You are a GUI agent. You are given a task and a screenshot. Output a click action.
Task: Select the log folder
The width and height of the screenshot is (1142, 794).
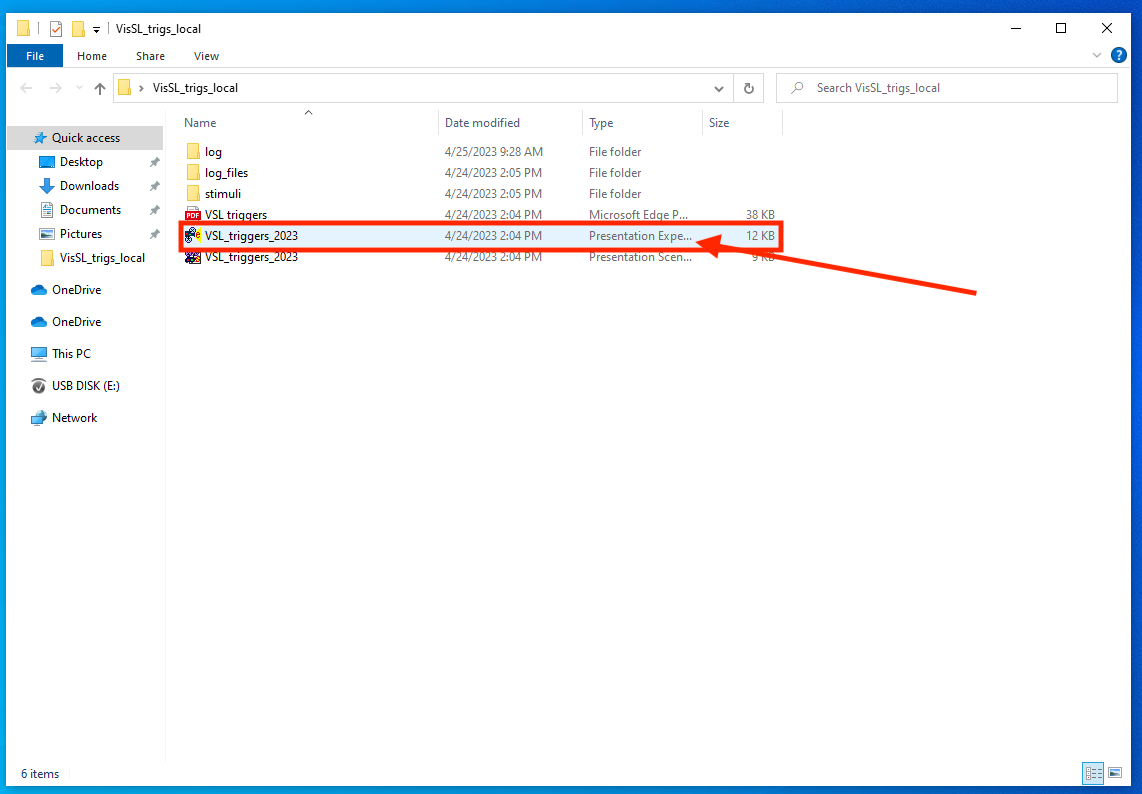click(x=213, y=152)
